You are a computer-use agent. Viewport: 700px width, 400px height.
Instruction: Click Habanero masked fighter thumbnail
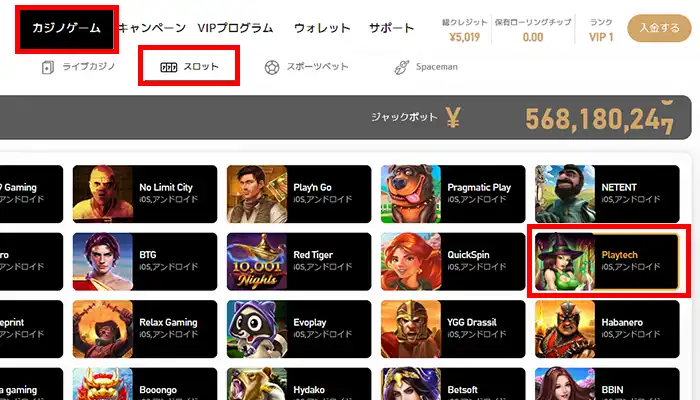(565, 329)
